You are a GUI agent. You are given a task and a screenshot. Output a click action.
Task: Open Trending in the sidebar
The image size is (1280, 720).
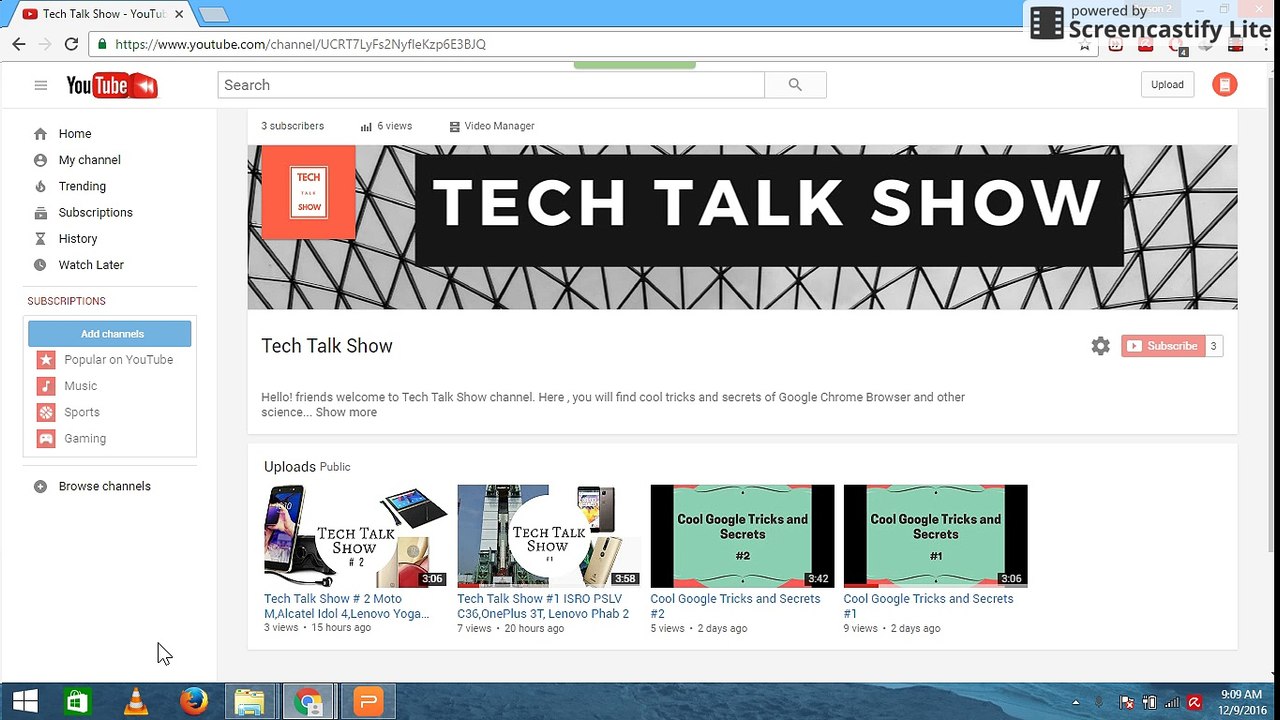click(82, 186)
